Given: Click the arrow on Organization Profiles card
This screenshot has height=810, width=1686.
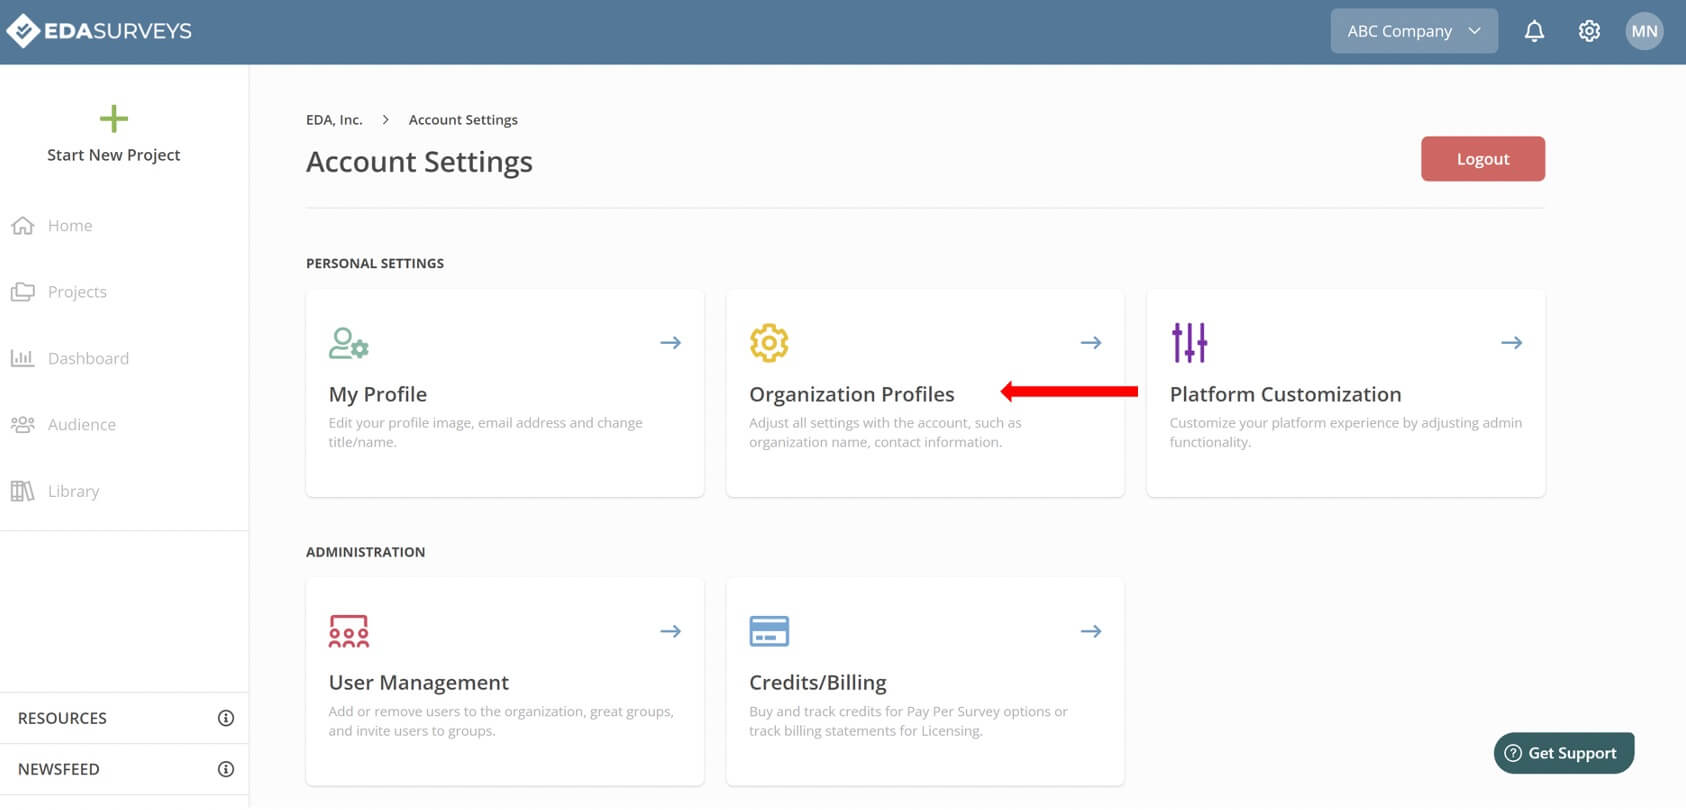Looking at the screenshot, I should 1091,343.
